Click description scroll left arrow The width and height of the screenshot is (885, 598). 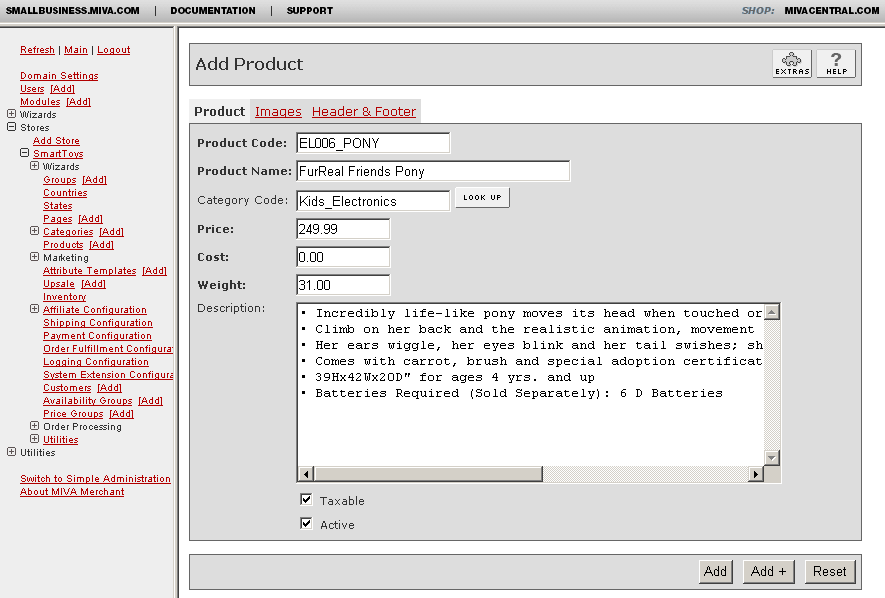pos(305,474)
